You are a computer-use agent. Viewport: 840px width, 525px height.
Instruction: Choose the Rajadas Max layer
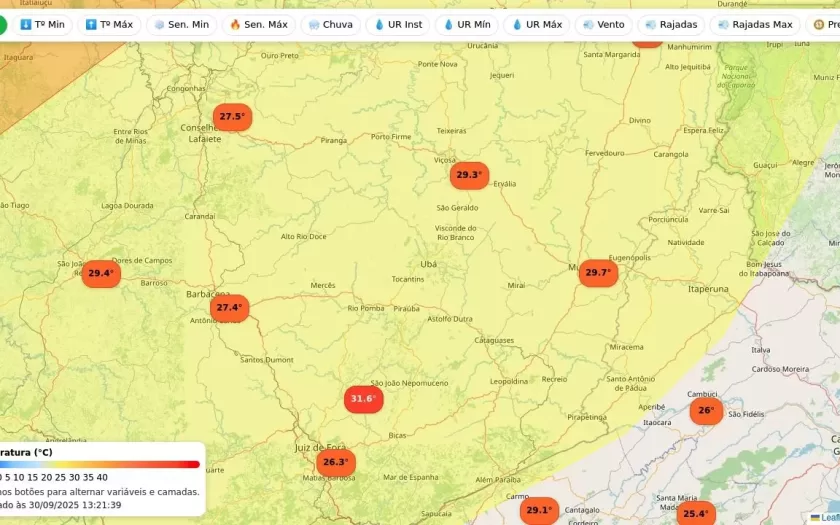755,24
